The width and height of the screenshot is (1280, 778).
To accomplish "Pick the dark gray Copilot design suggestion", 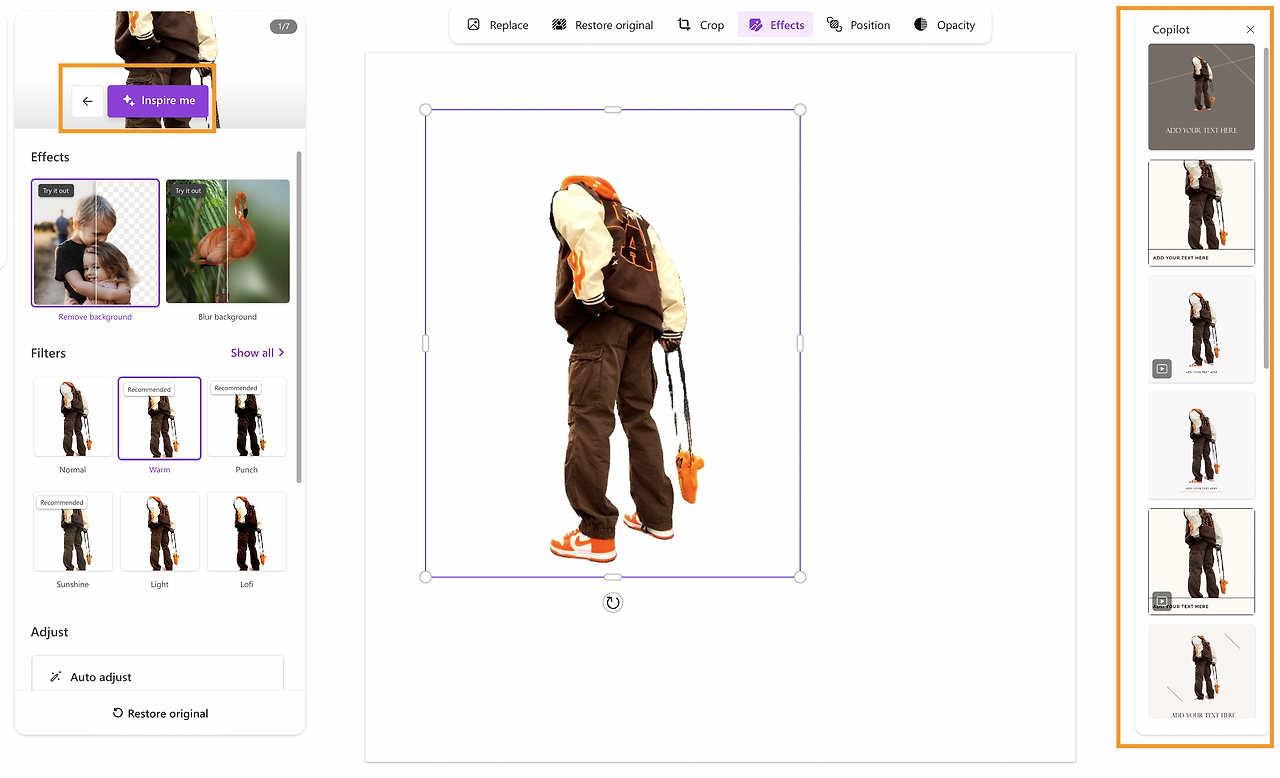I will pos(1201,97).
